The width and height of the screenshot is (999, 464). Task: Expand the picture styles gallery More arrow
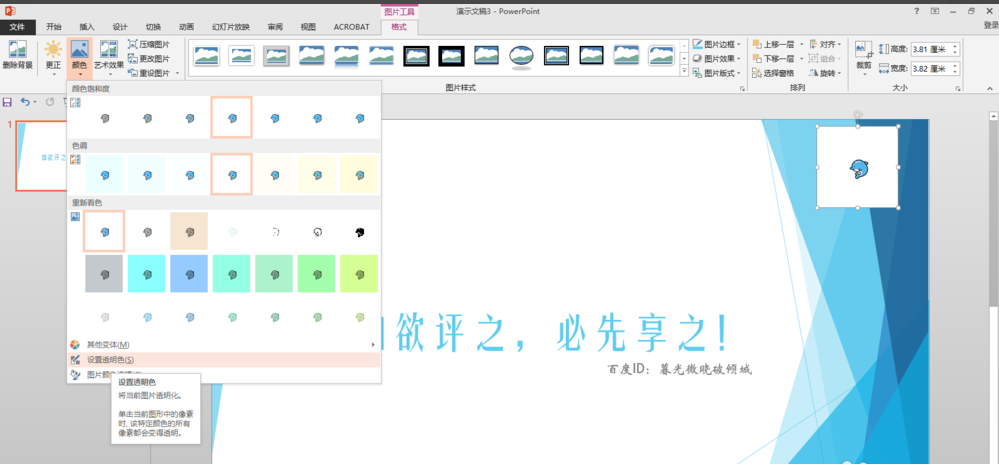pyautogui.click(x=684, y=72)
